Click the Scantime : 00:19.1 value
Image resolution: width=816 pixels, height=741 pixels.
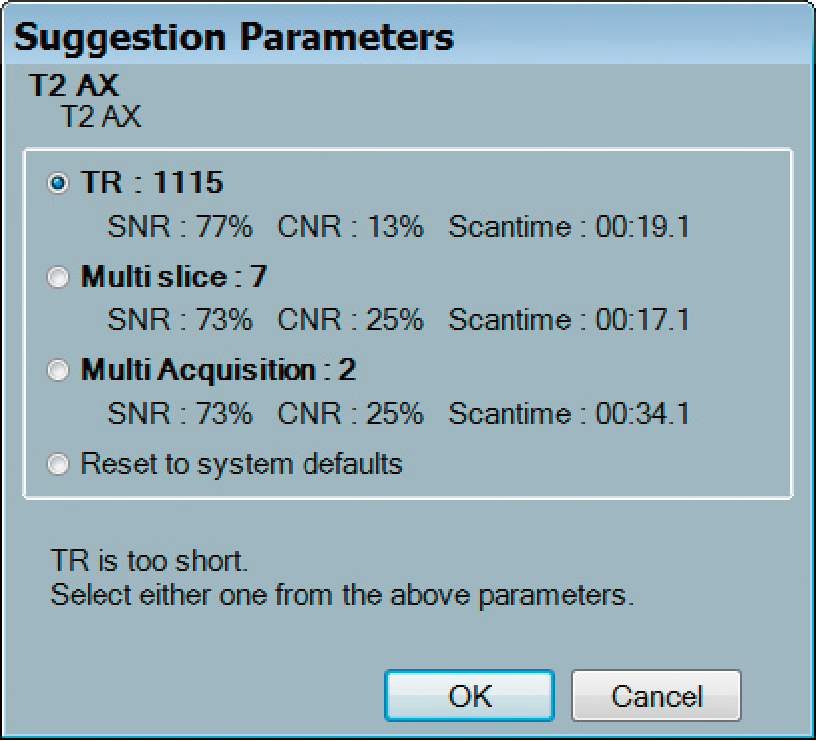569,227
